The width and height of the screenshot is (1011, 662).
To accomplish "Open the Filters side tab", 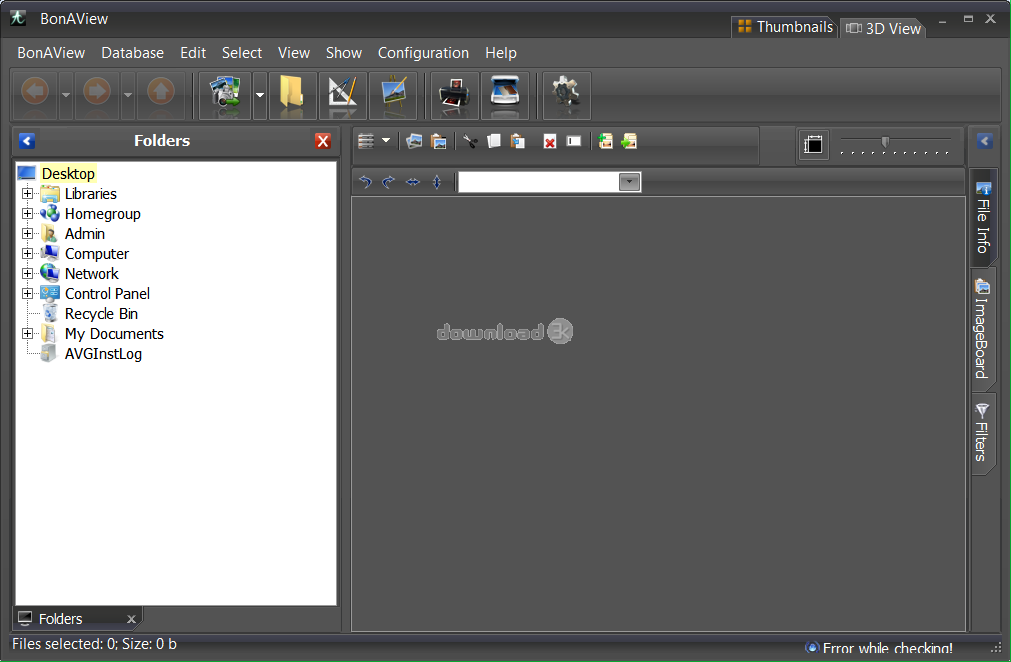I will coord(981,433).
